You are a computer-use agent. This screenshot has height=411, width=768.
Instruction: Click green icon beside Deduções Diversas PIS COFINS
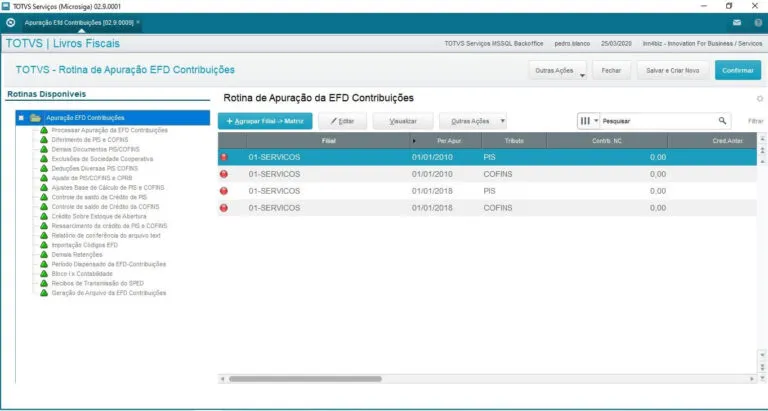[44, 169]
